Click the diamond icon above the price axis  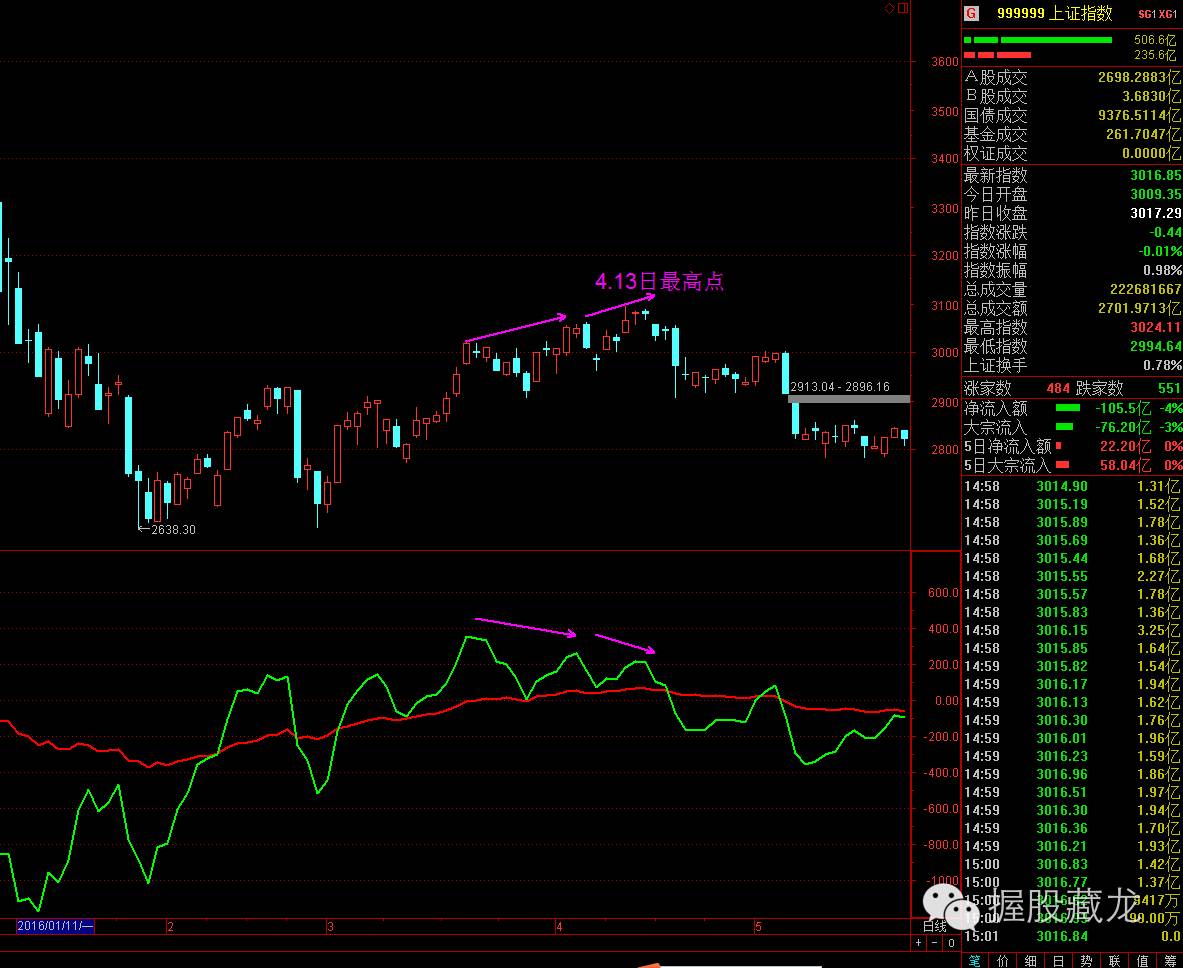pos(890,8)
